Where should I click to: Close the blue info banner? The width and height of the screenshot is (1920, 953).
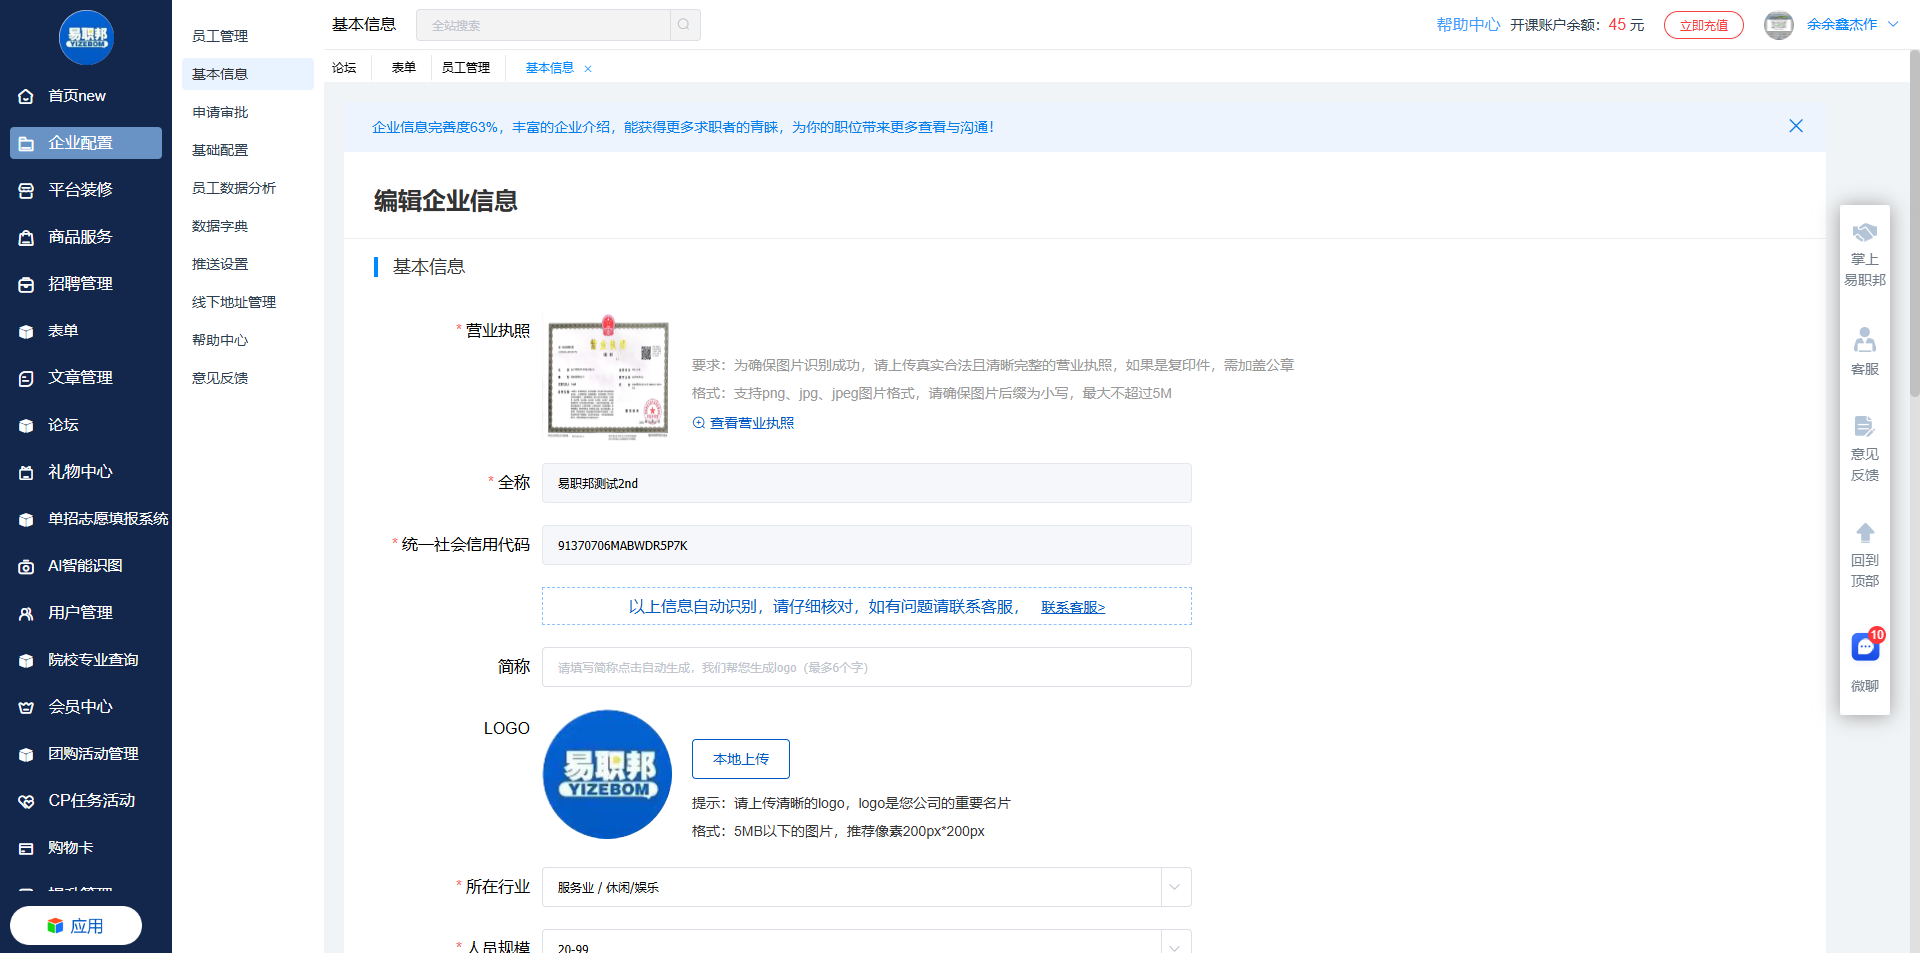[1796, 126]
